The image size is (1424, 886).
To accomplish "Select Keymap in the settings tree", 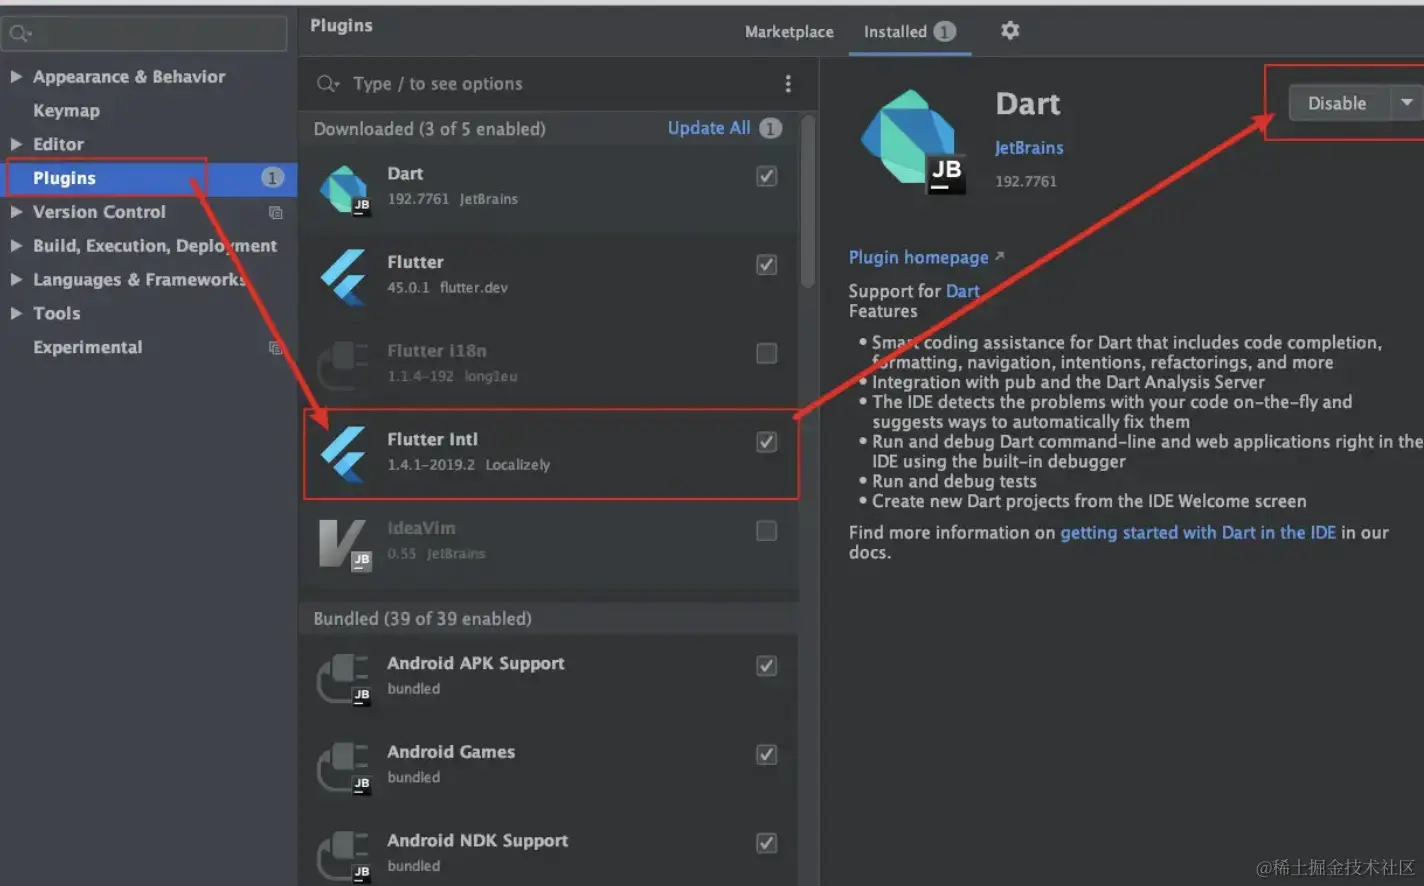I will click(x=66, y=110).
